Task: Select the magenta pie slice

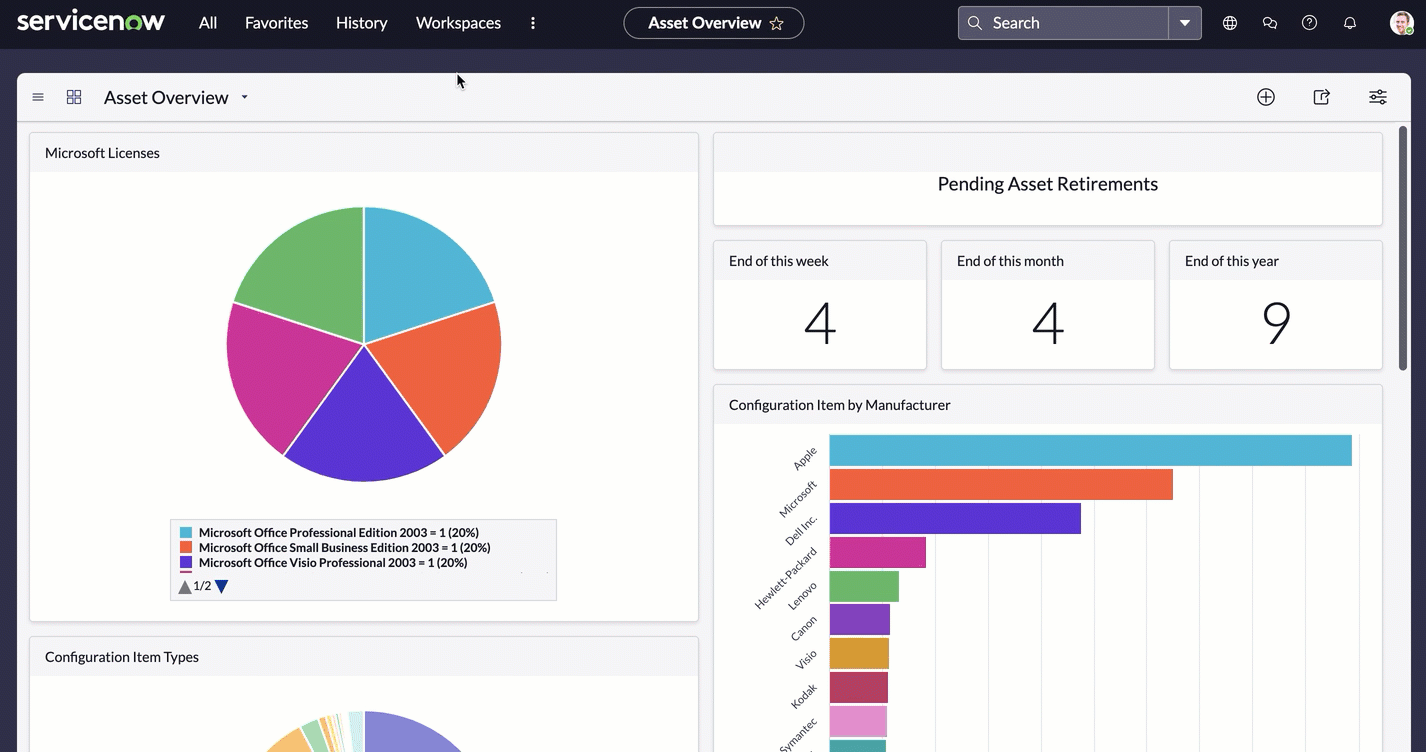Action: [x=280, y=370]
